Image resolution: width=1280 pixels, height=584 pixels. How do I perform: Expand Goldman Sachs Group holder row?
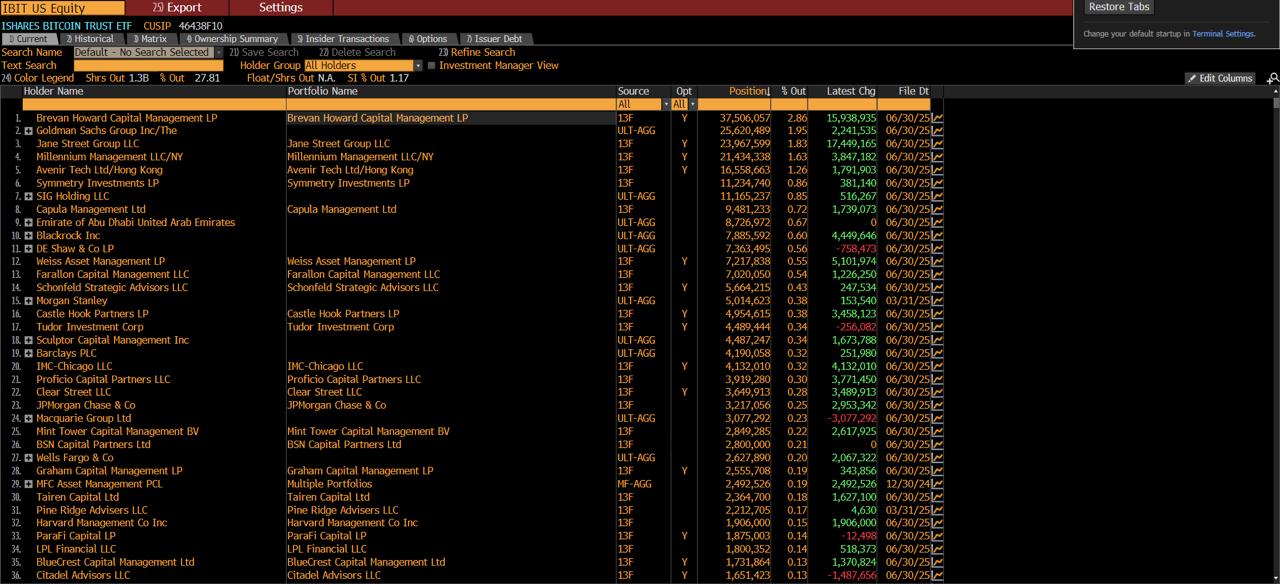pos(29,131)
